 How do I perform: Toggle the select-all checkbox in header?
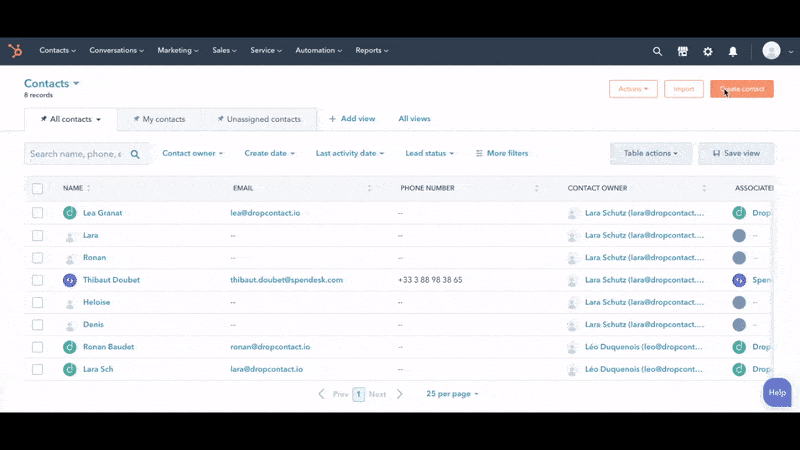coord(37,188)
